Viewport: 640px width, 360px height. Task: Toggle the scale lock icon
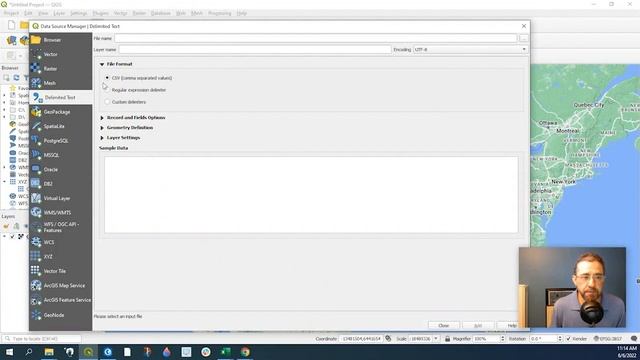click(447, 339)
